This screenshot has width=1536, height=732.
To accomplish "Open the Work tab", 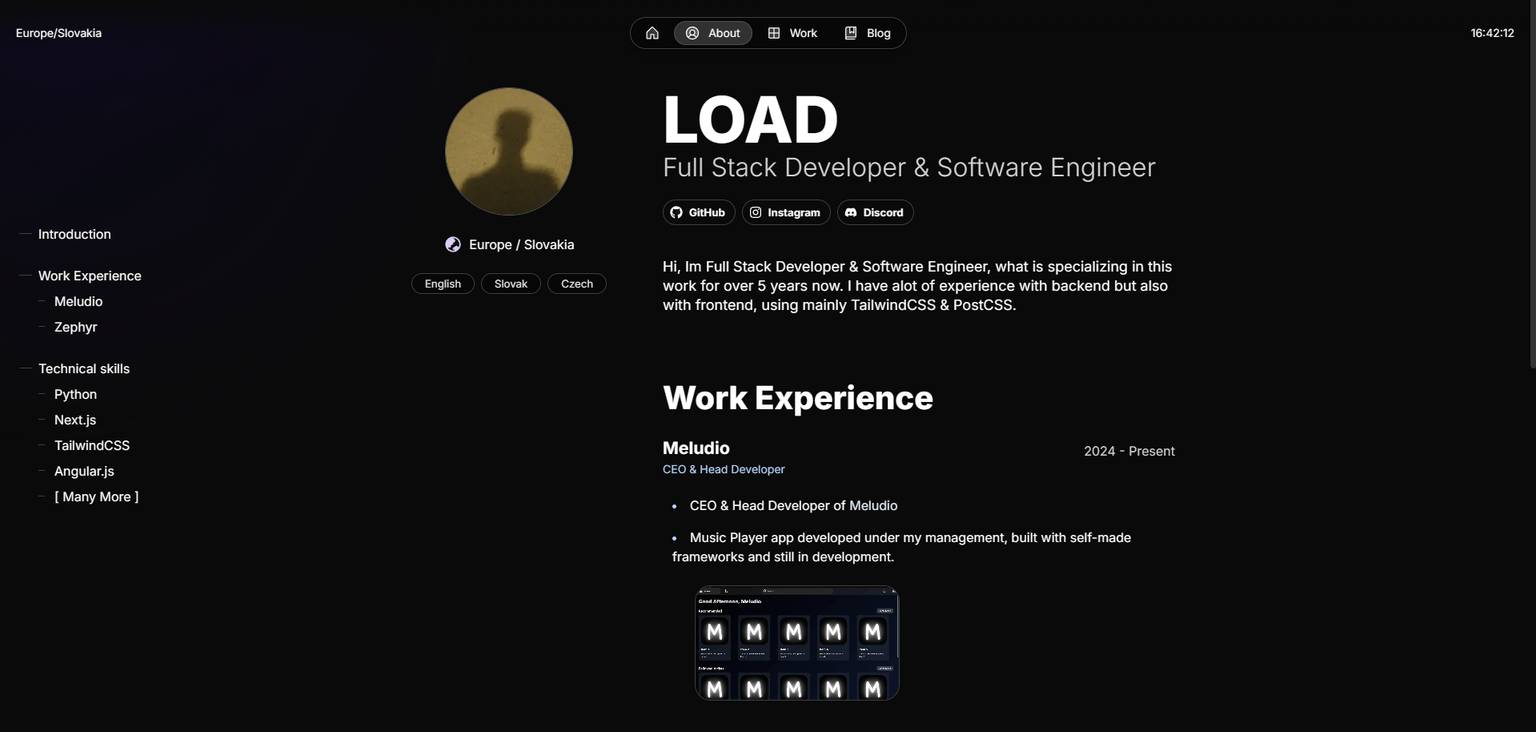I will pyautogui.click(x=792, y=33).
